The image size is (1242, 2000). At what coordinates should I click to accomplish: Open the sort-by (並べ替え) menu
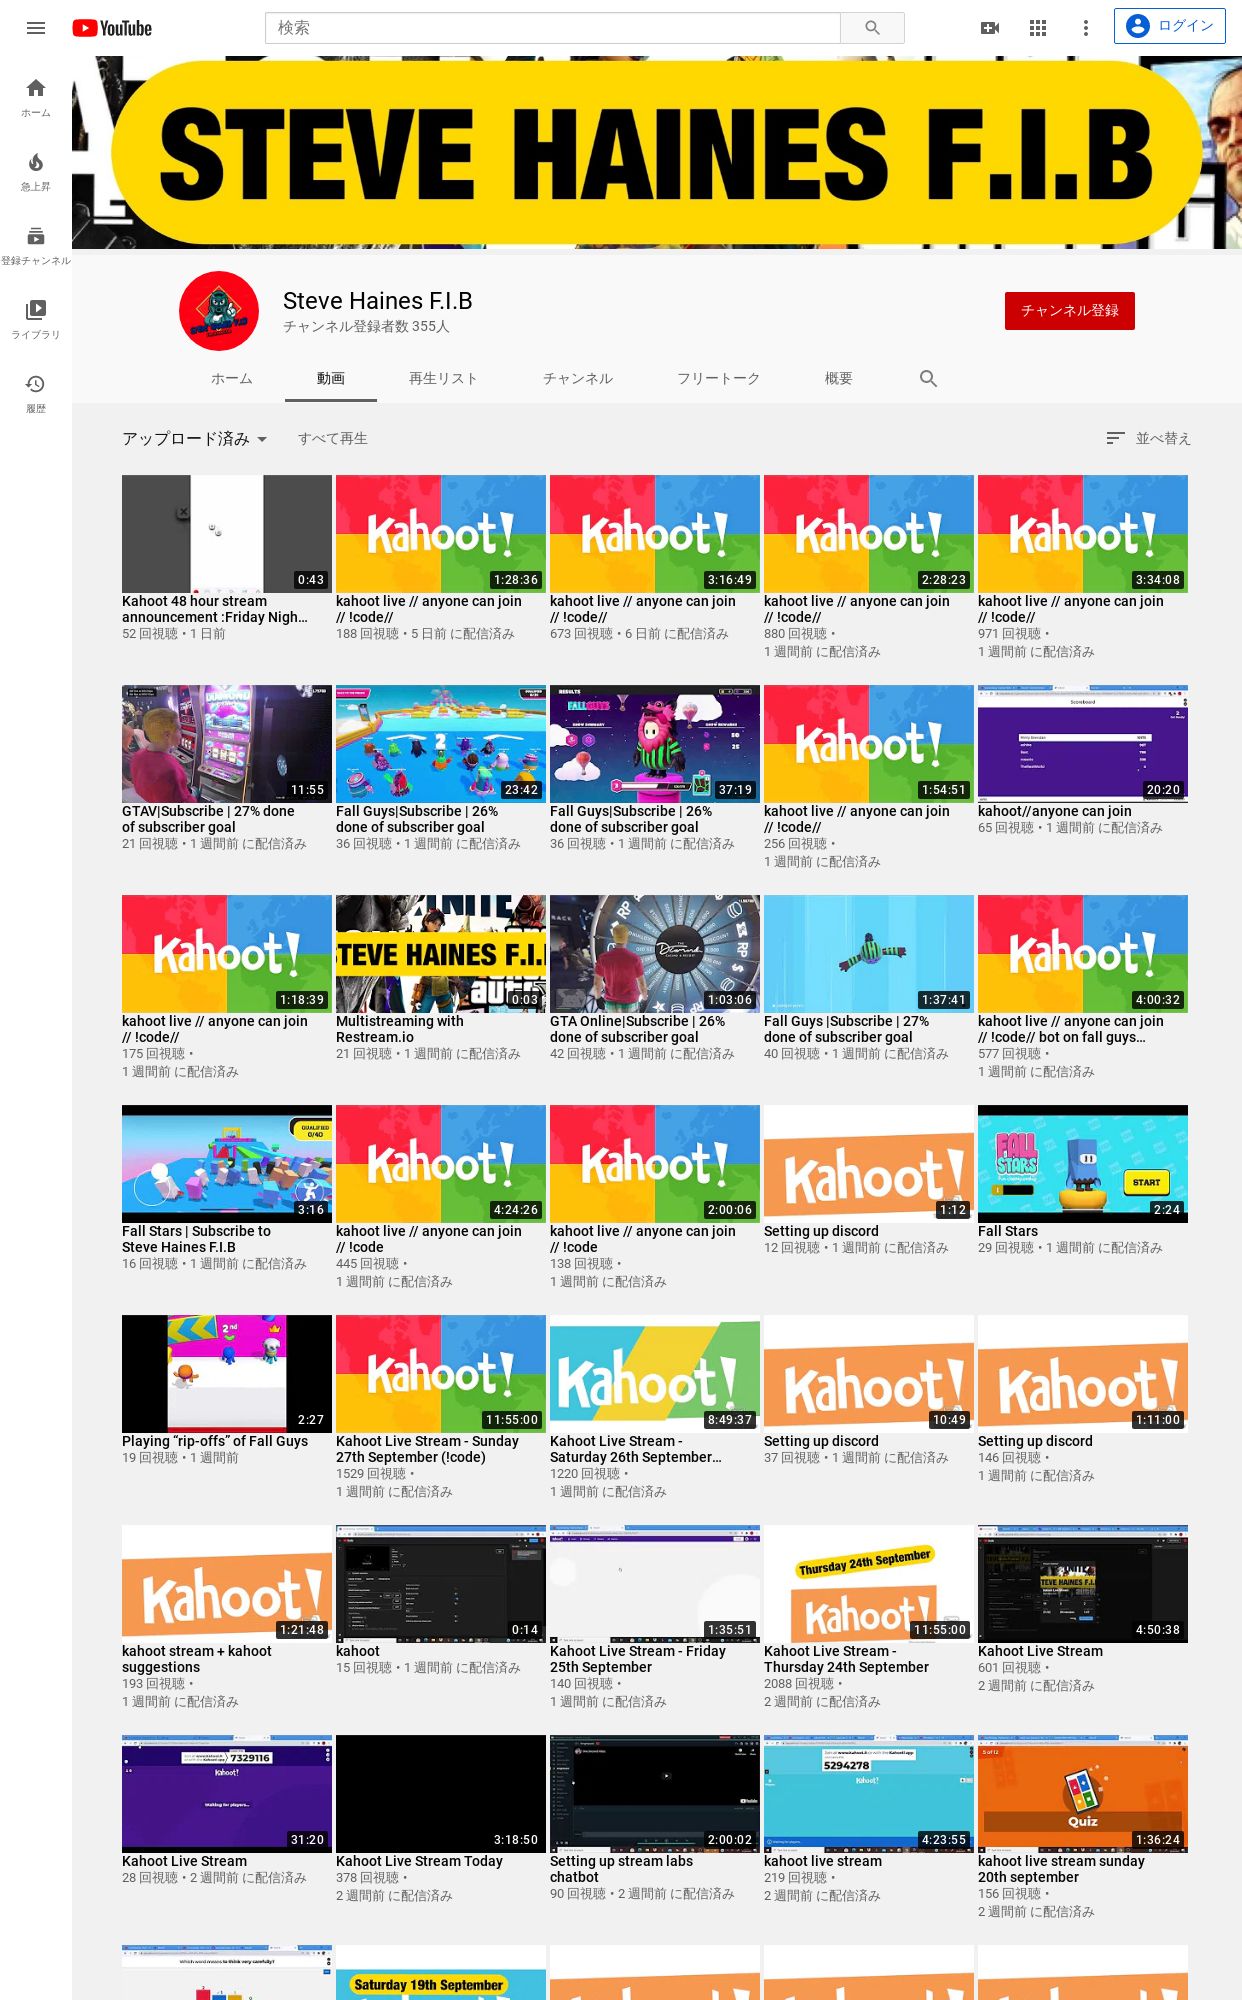click(x=1148, y=438)
